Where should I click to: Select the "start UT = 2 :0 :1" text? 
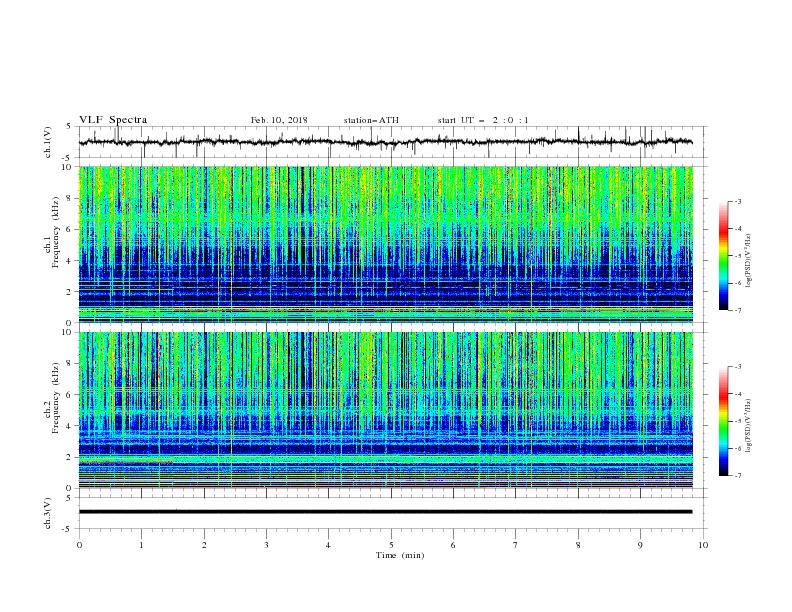tap(483, 120)
